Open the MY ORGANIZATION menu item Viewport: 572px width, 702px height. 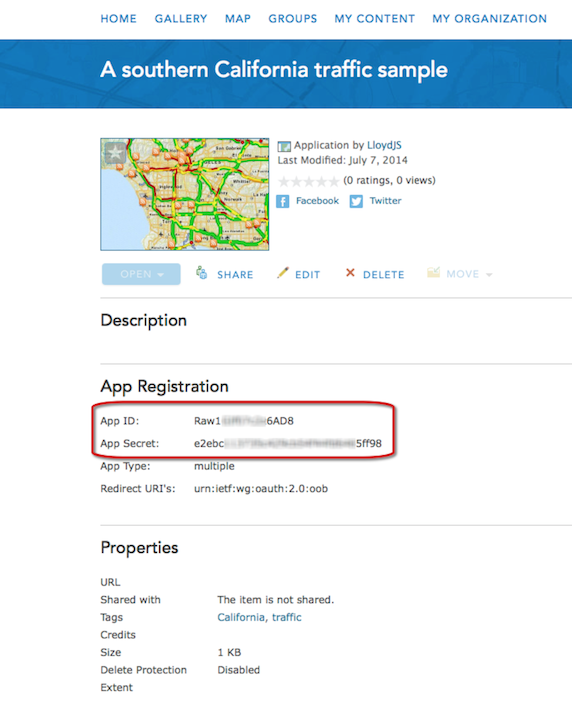489,19
